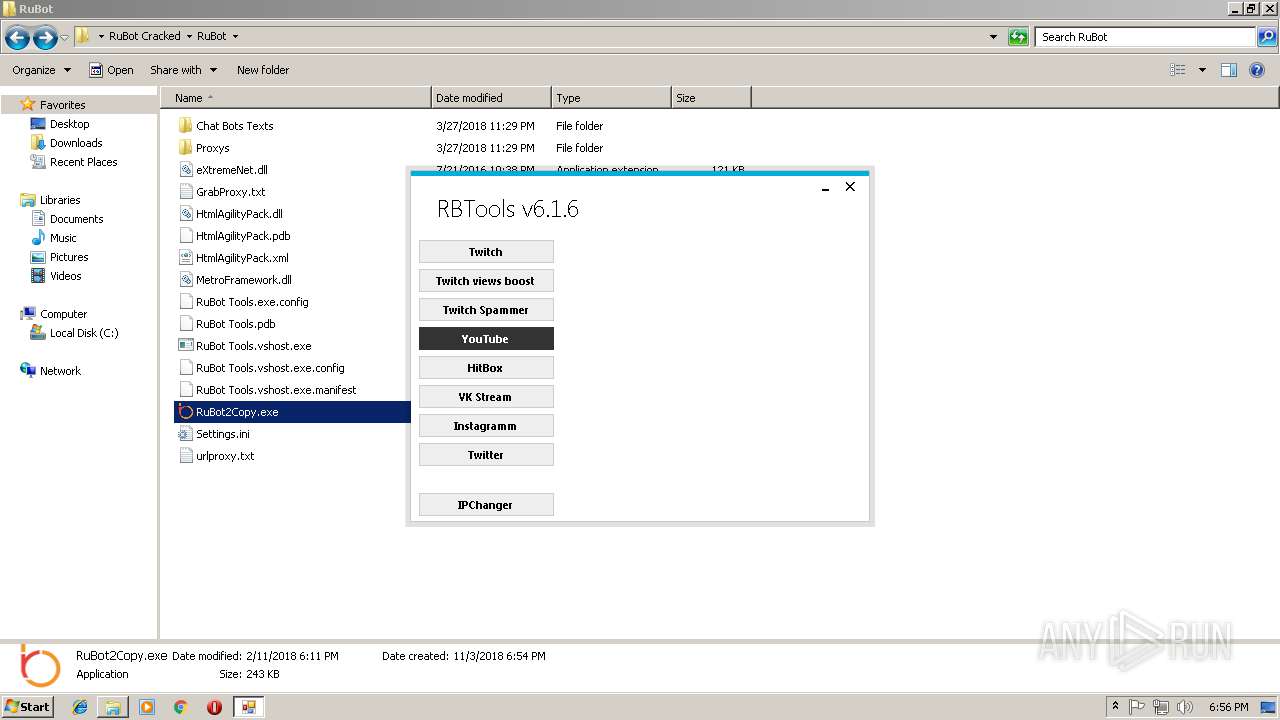Click the search magnifier icon
This screenshot has width=1280, height=720.
point(1267,37)
